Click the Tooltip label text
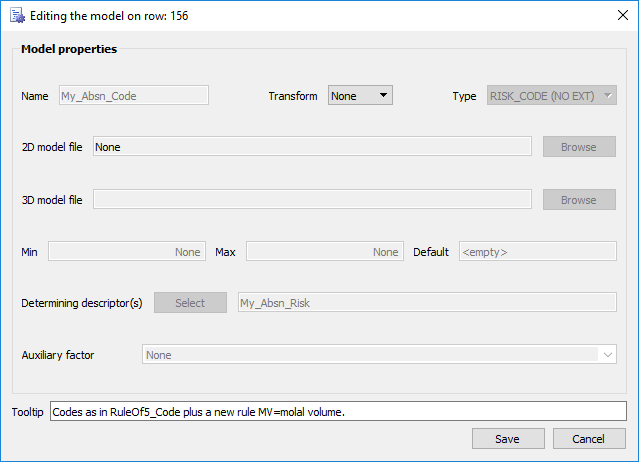The height and width of the screenshot is (462, 639). coord(28,412)
